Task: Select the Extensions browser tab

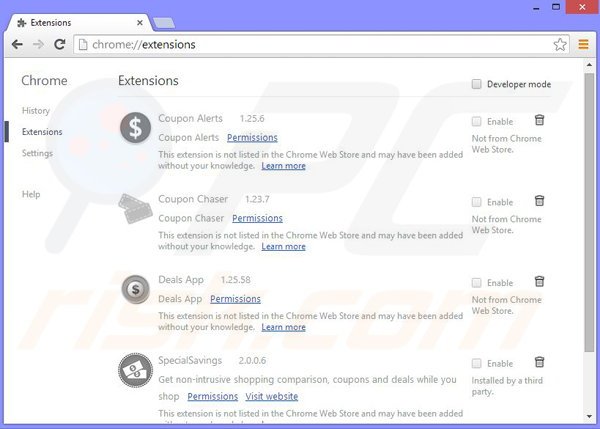Action: click(x=80, y=23)
